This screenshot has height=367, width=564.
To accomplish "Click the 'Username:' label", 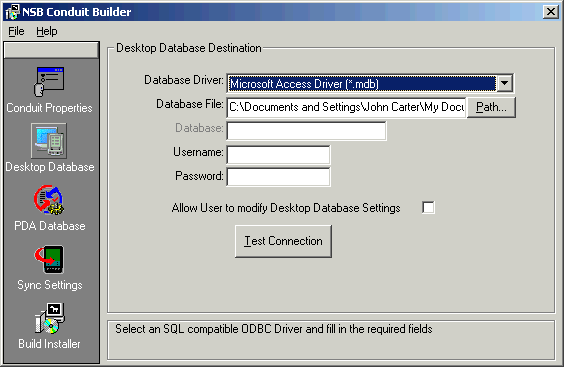I will pyautogui.click(x=198, y=152).
